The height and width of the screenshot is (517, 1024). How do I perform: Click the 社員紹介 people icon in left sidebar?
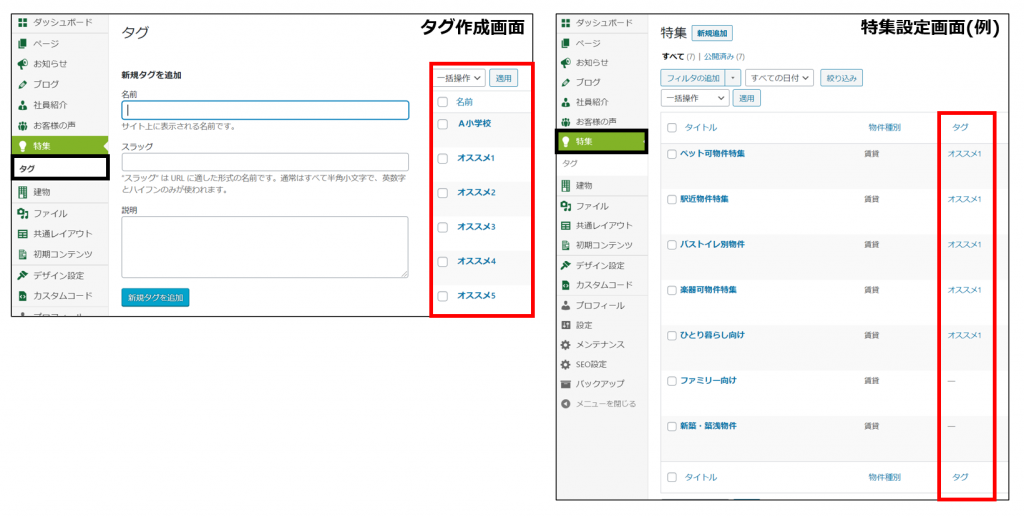[x=22, y=104]
